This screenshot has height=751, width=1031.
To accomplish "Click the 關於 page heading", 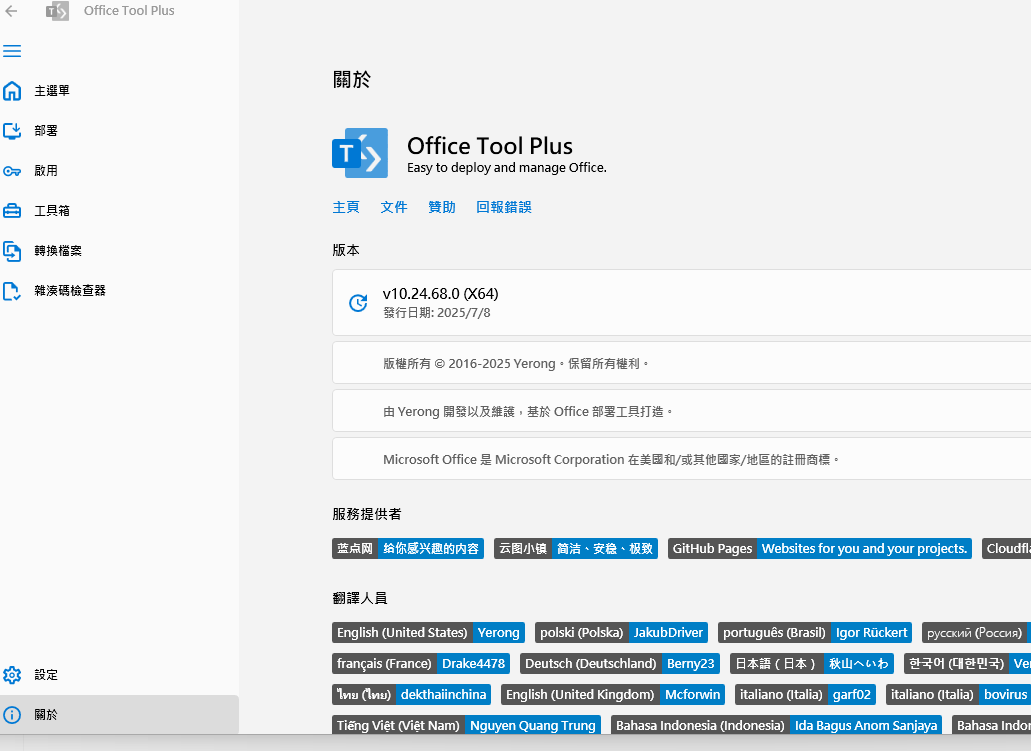I will coord(352,80).
